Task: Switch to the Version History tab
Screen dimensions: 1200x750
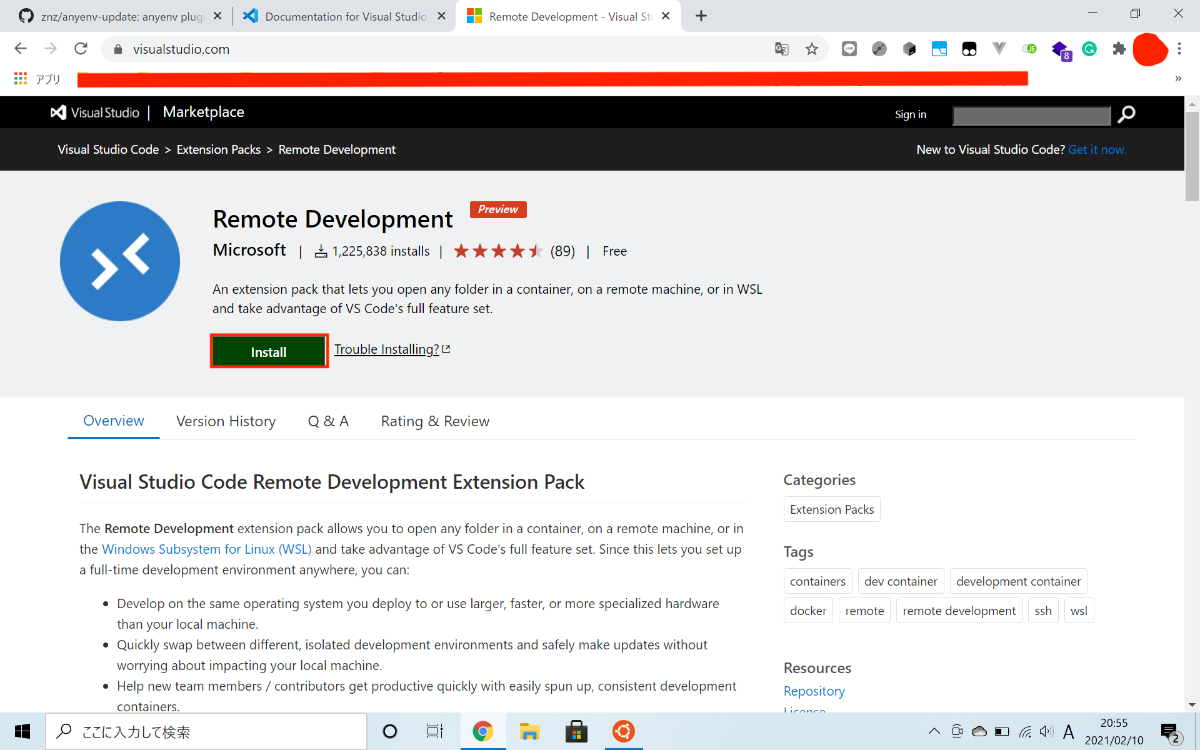Action: (226, 421)
